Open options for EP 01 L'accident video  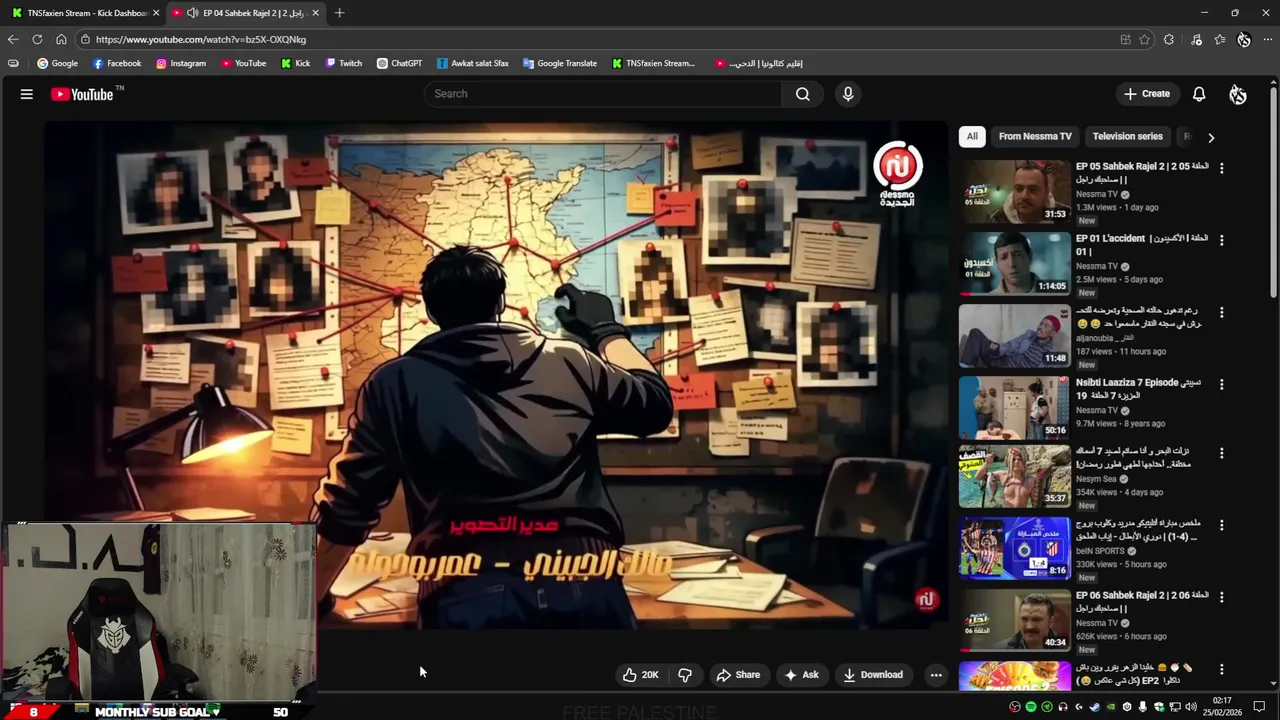pos(1221,239)
